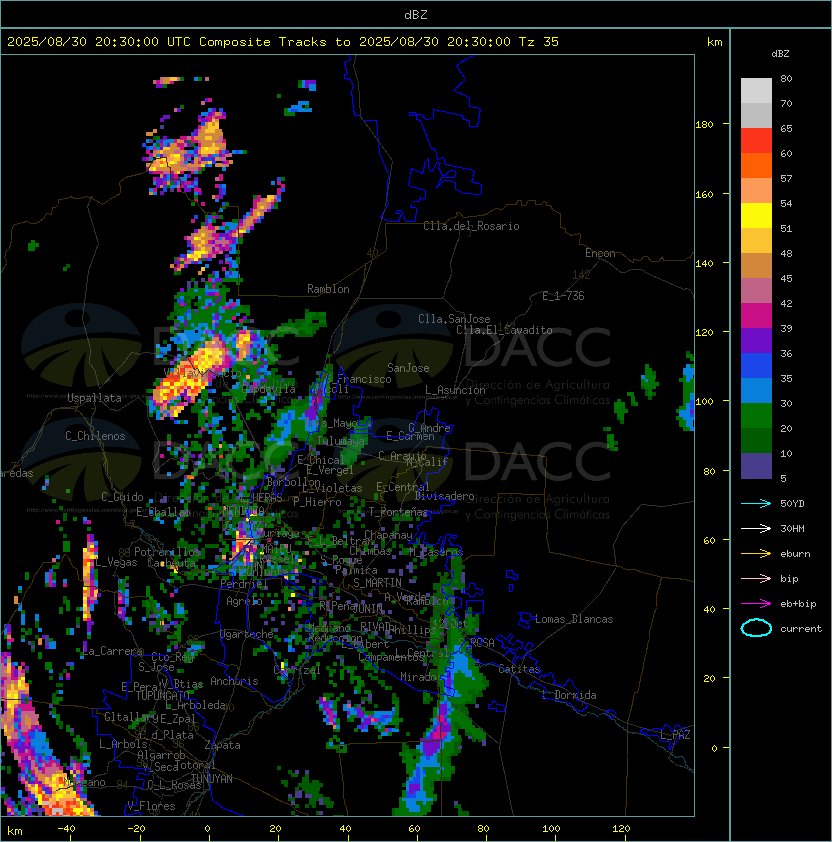Select the red 60 dBZ color swatch
Image resolution: width=832 pixels, height=842 pixels.
click(x=756, y=141)
